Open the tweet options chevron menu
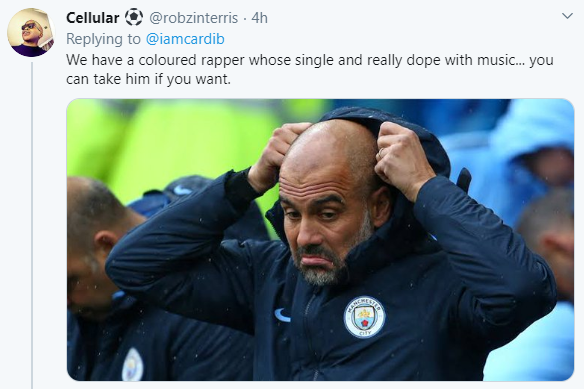The height and width of the screenshot is (389, 584). point(567,16)
